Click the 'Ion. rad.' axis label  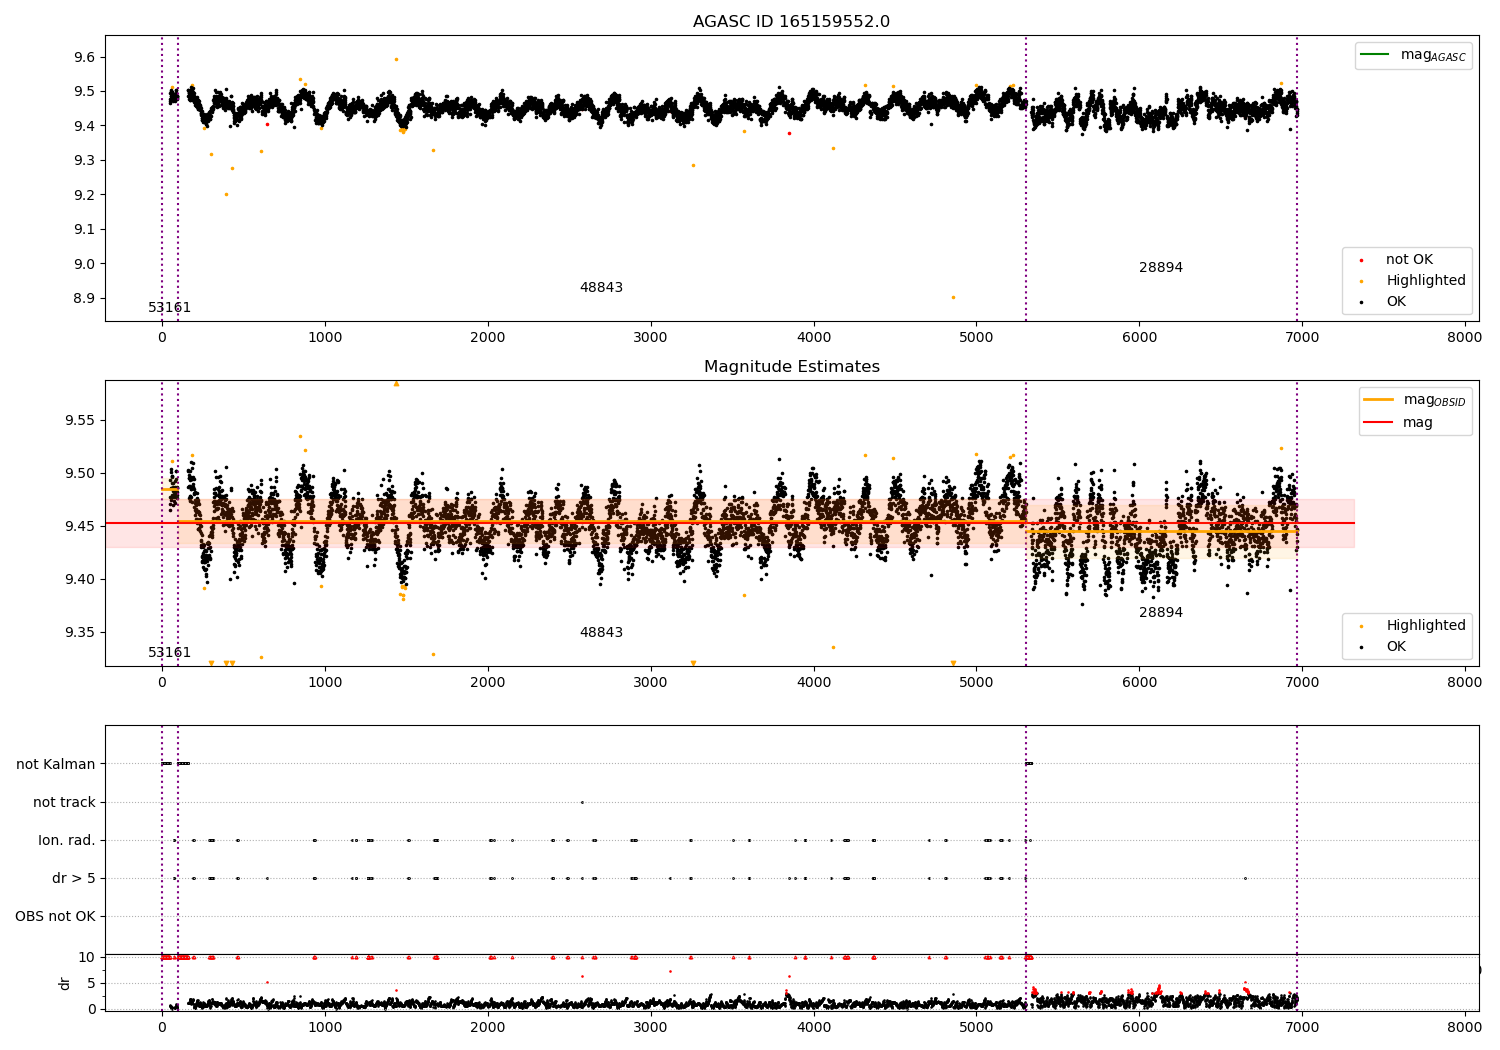point(67,841)
